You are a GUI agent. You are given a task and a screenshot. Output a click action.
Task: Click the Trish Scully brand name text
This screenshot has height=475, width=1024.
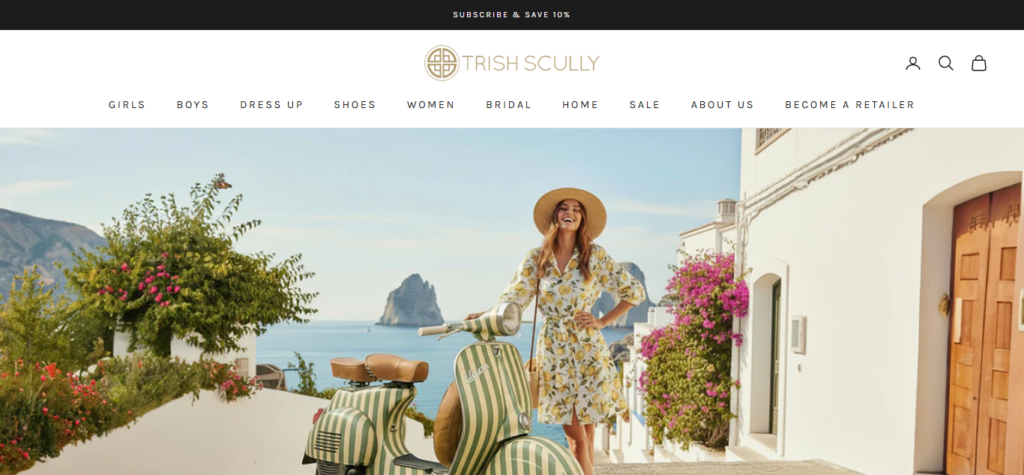[x=531, y=63]
